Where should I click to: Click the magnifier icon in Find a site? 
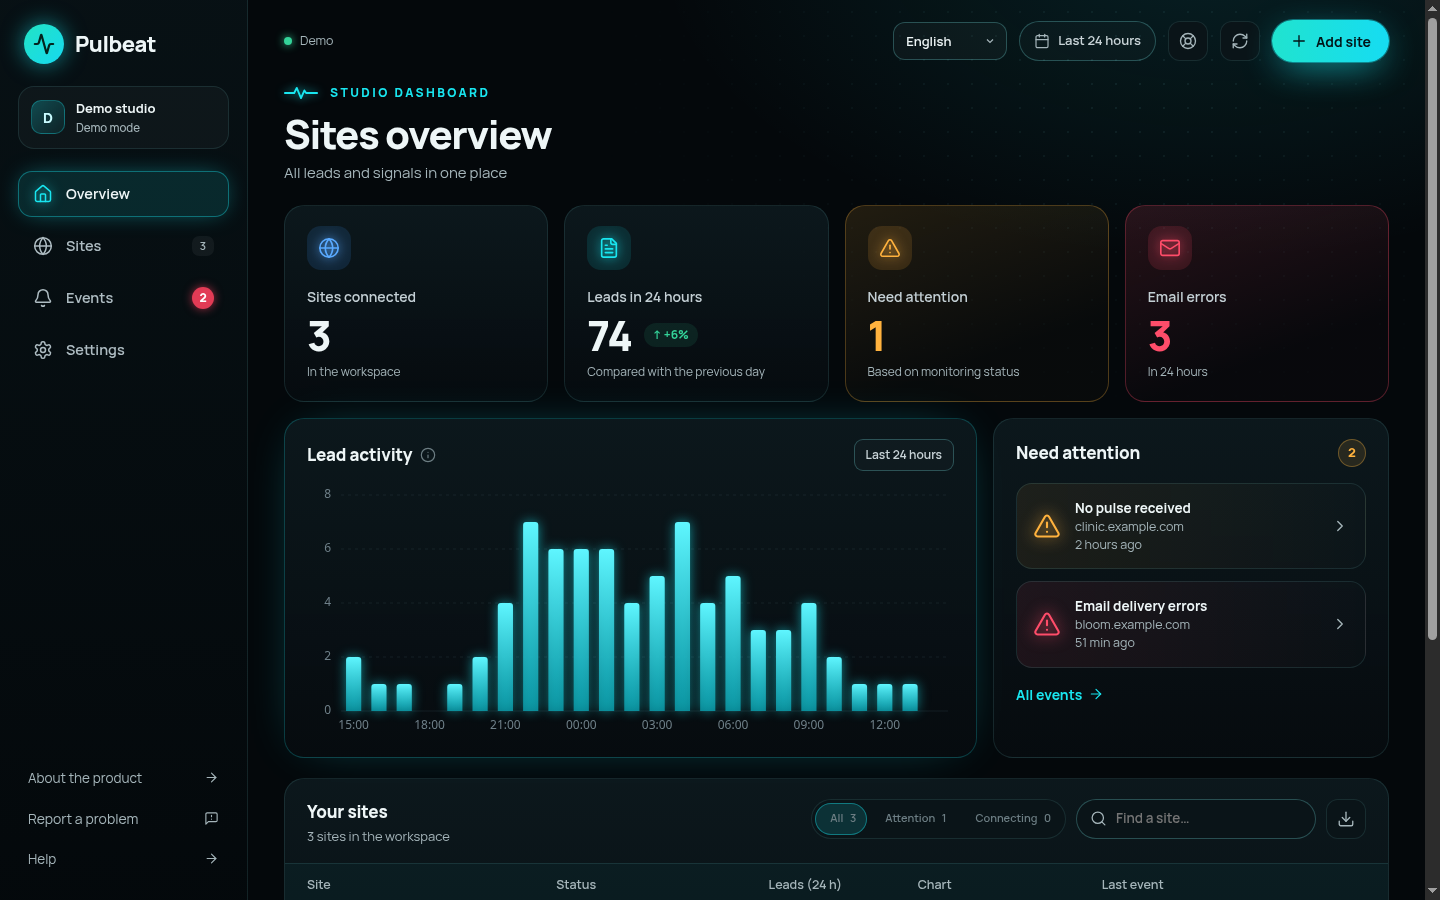click(1098, 818)
